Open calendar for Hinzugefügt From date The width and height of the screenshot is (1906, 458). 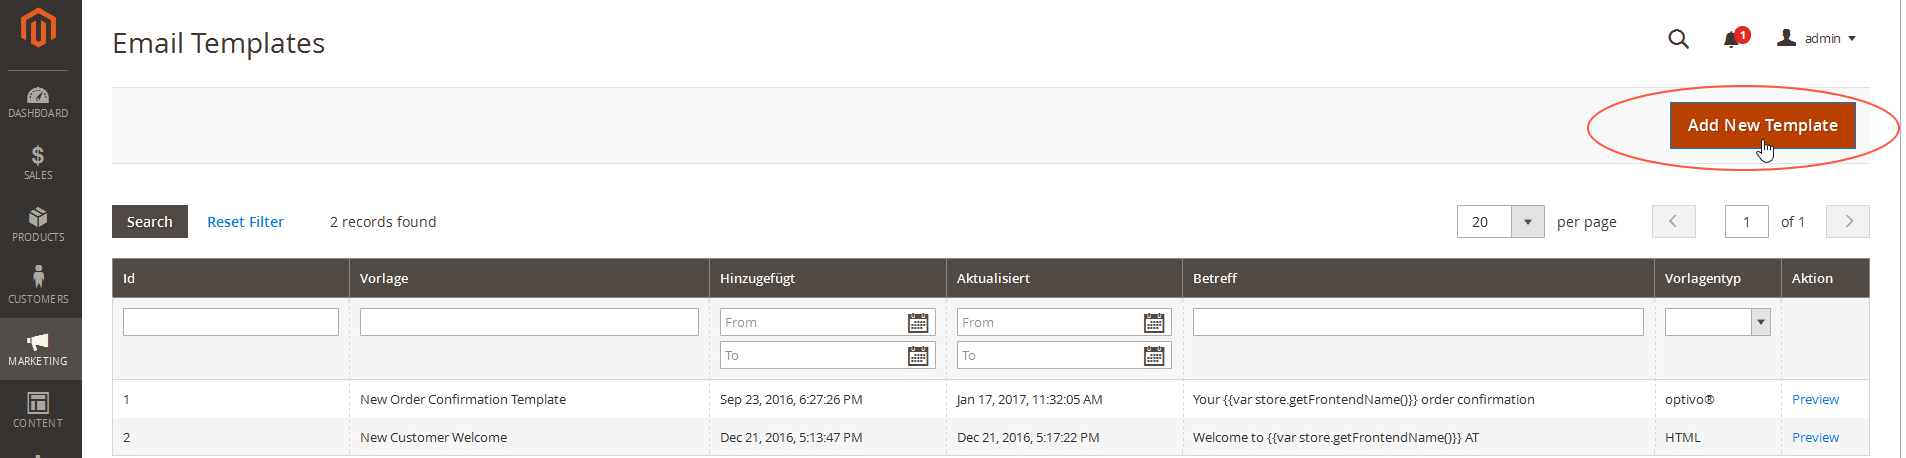pyautogui.click(x=917, y=323)
